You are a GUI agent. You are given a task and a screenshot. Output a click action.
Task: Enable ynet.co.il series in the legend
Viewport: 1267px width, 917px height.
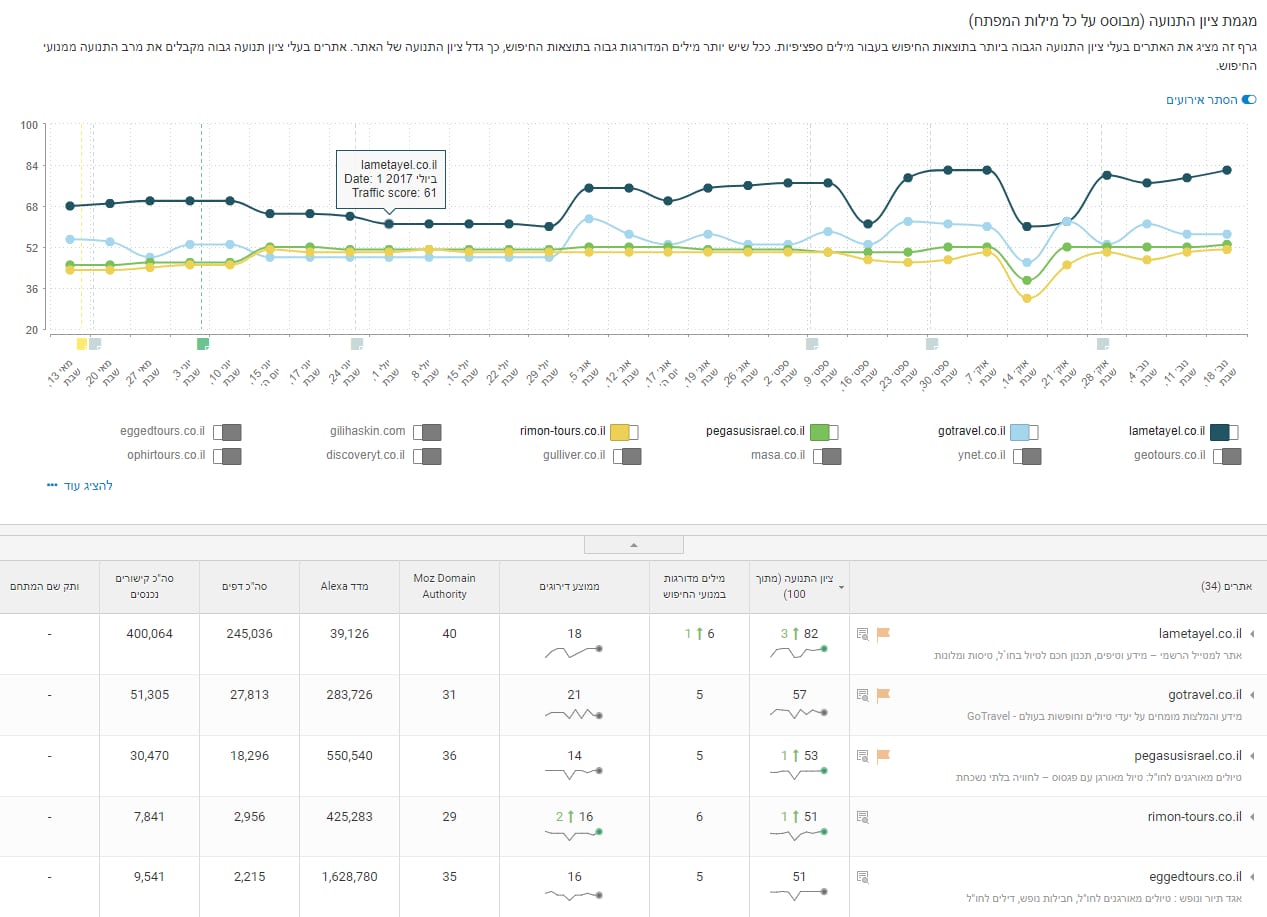(x=1027, y=456)
